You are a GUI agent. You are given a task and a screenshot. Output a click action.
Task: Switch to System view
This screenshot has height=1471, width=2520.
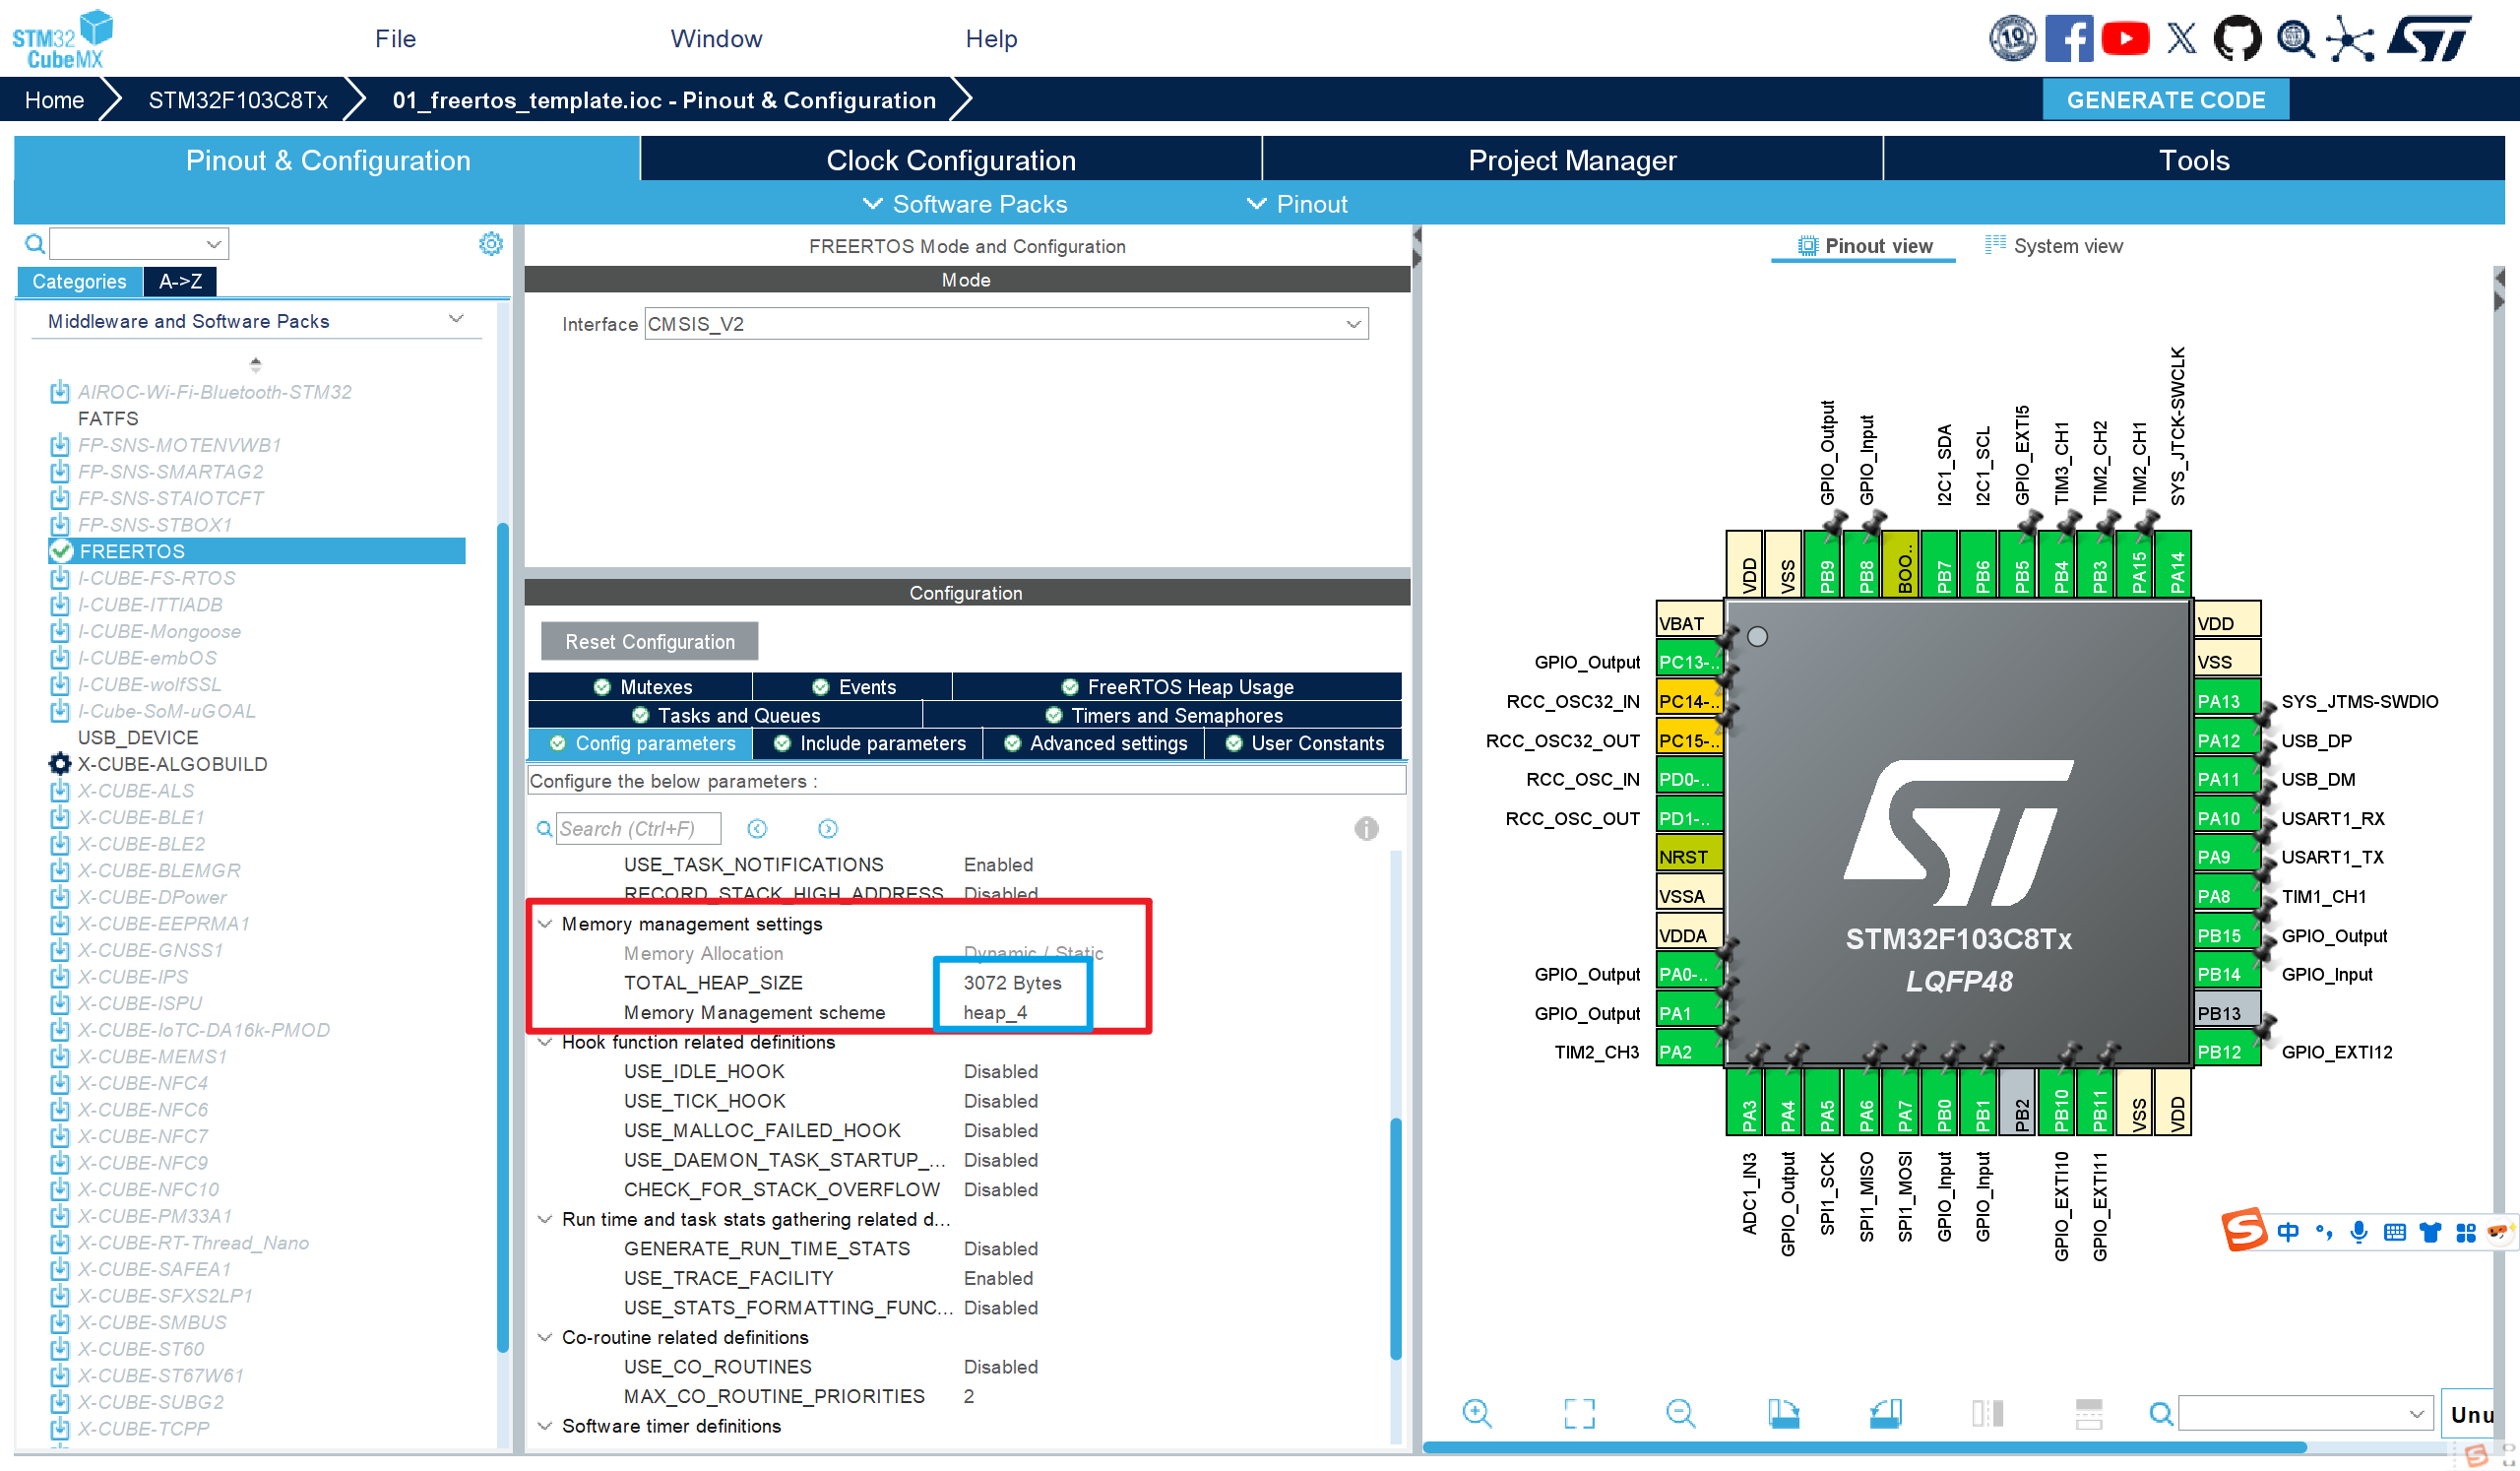point(2053,246)
